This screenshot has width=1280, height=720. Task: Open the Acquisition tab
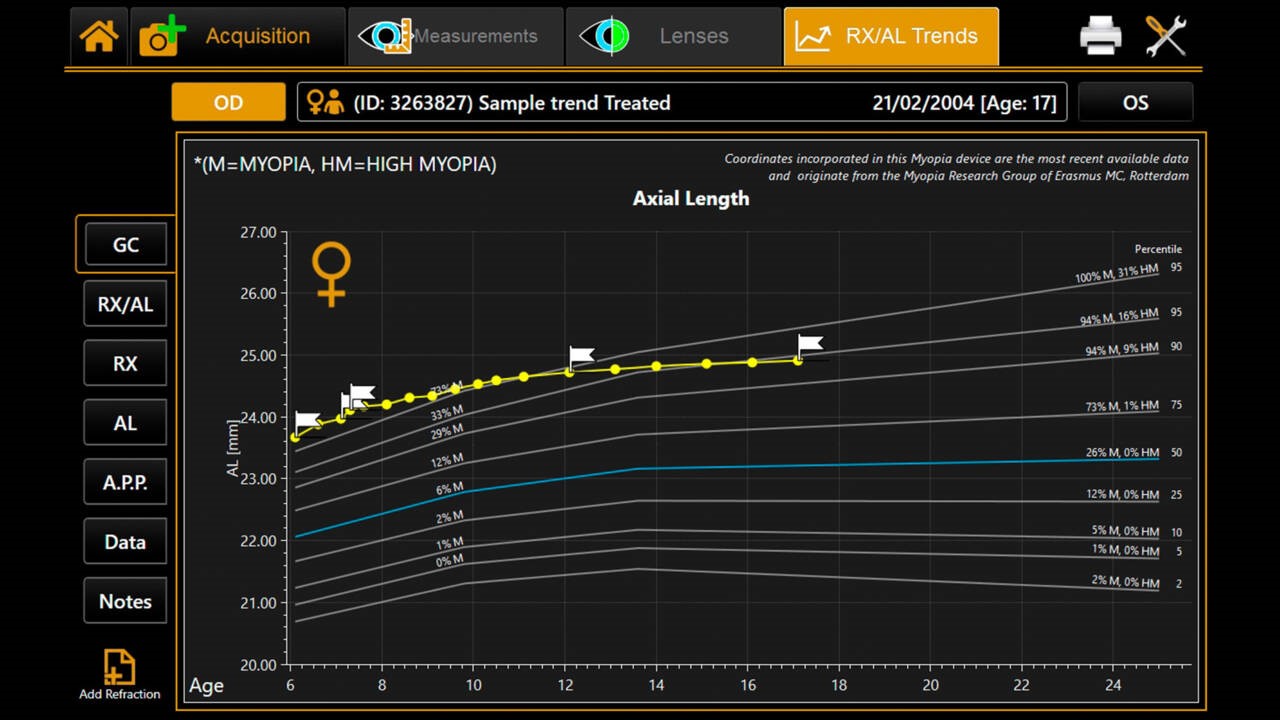(x=238, y=37)
